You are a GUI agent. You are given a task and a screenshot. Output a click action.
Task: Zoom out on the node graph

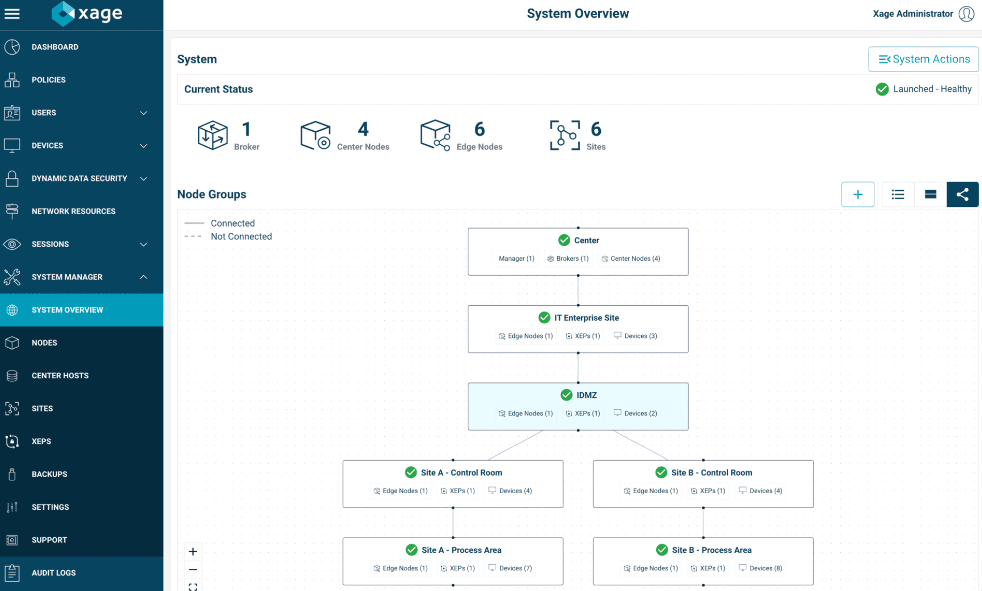193,569
